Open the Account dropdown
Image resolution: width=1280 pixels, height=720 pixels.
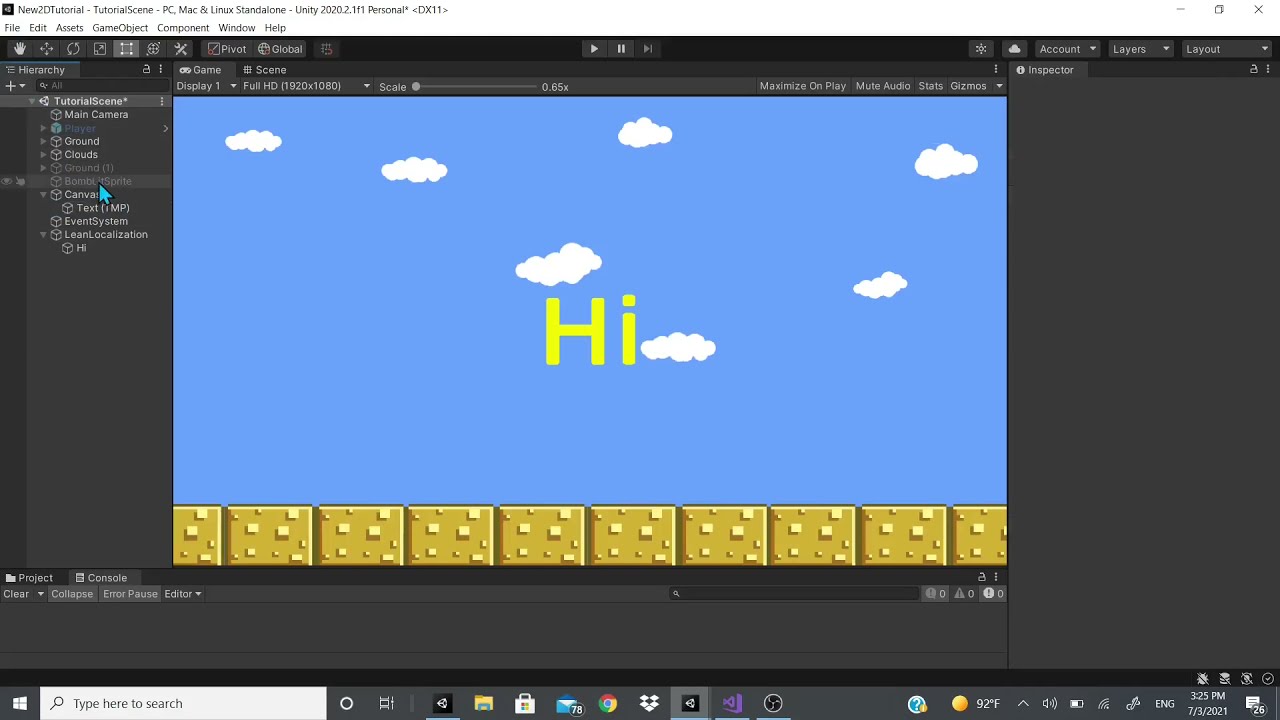click(x=1067, y=49)
